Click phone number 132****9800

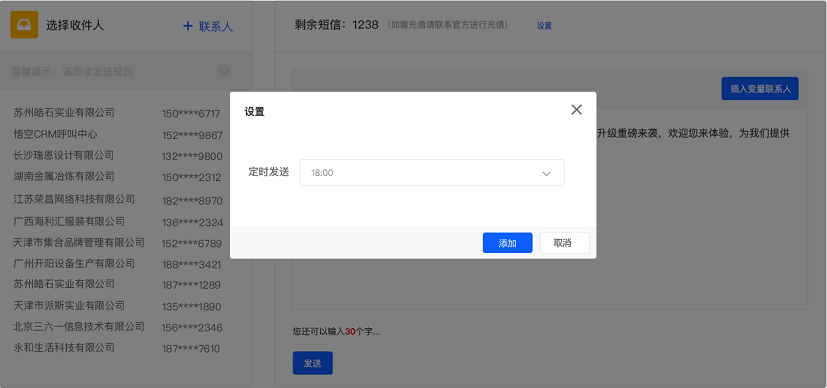(x=192, y=157)
